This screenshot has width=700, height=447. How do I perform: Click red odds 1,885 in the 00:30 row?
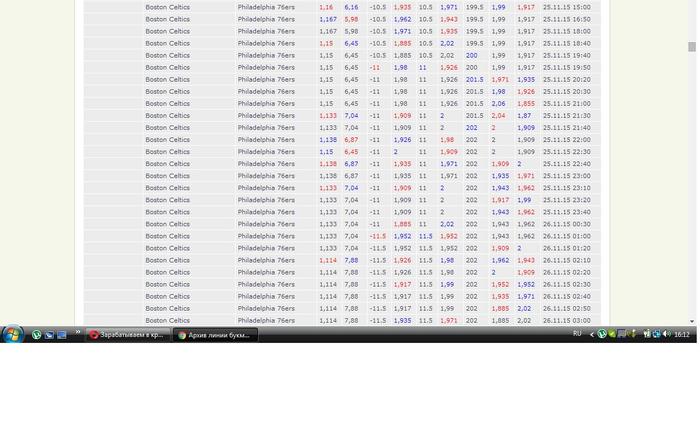(402, 224)
